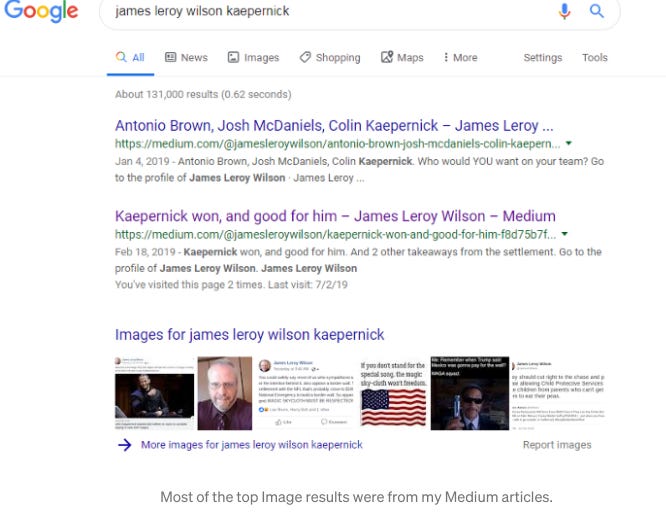Expand the dropdown arrow beside the kaepernick-won URL
This screenshot has height=517, width=666.
(x=564, y=234)
